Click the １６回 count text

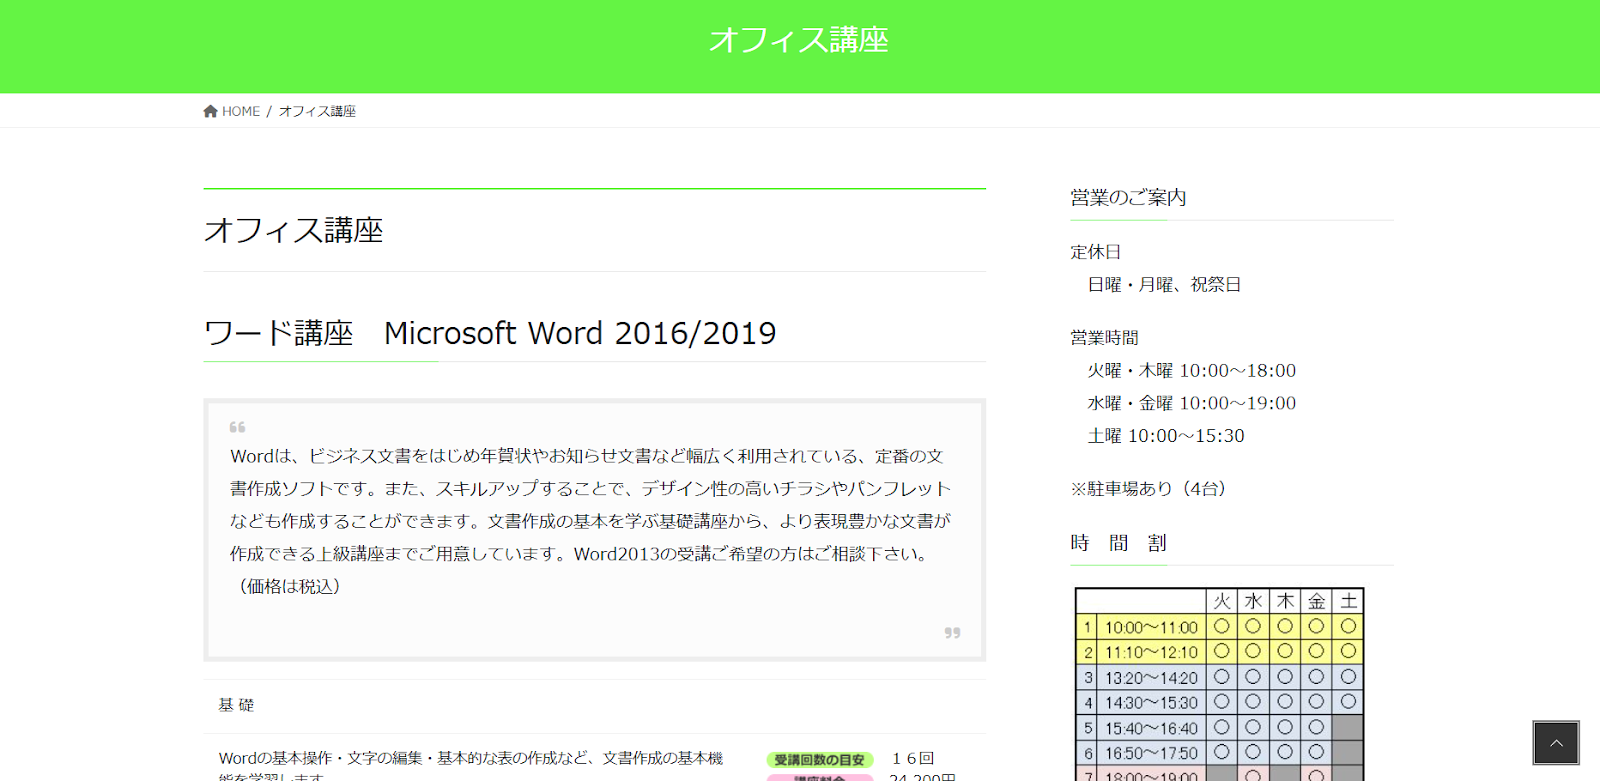[913, 759]
